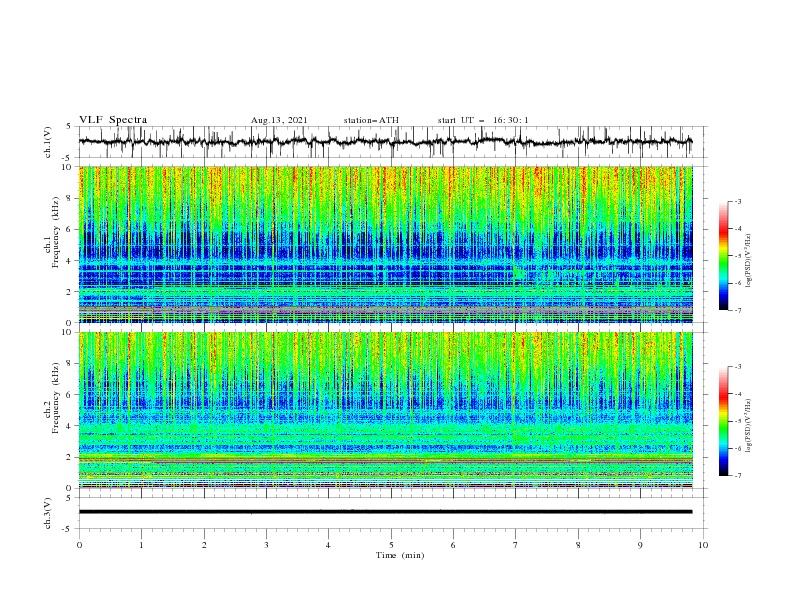Click the ch.1 voltage waveform trace
The height and width of the screenshot is (612, 792).
(385, 142)
